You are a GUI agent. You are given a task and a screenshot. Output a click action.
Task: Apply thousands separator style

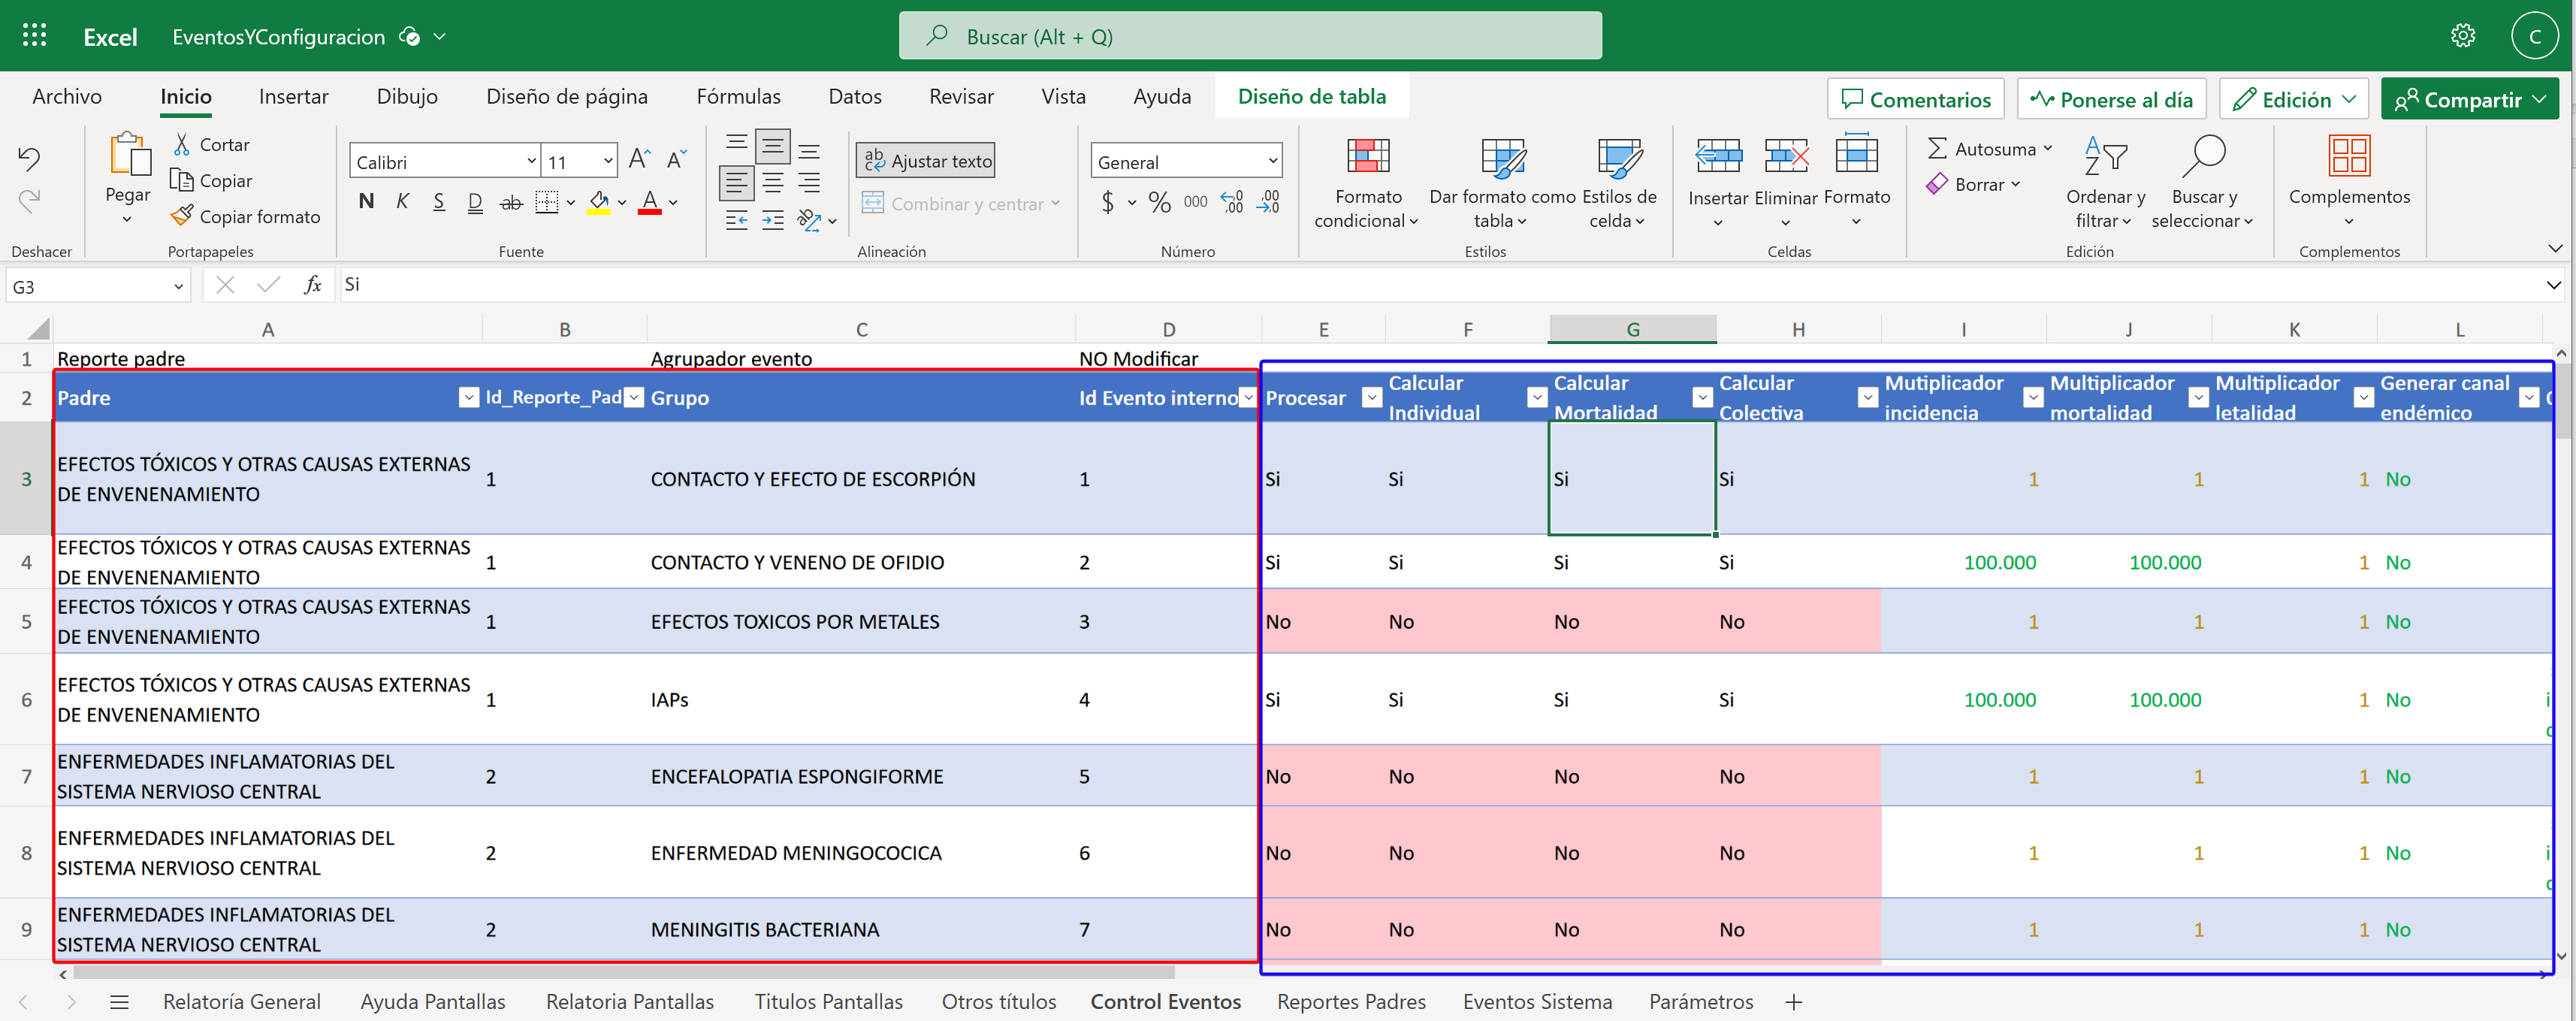[x=1195, y=203]
